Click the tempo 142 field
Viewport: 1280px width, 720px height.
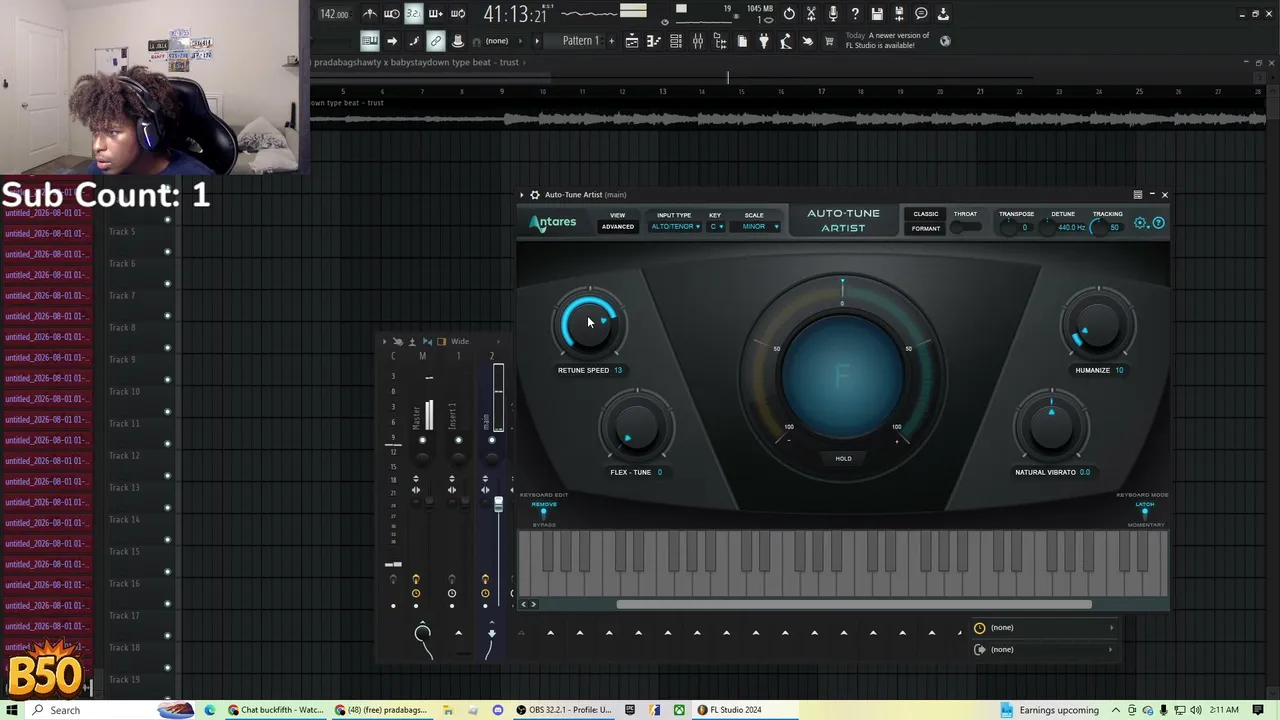tap(334, 14)
